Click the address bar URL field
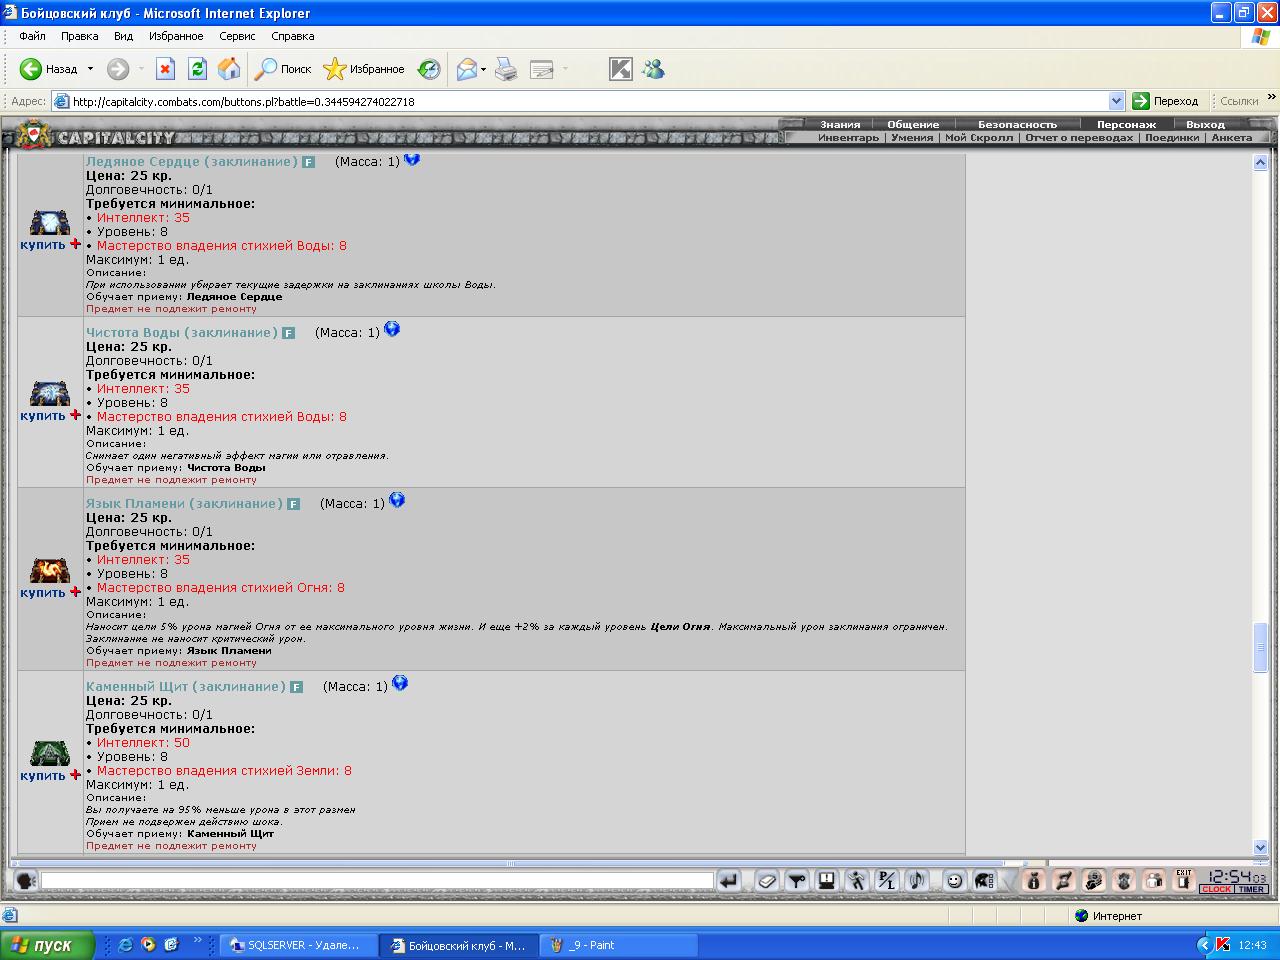 coord(588,101)
